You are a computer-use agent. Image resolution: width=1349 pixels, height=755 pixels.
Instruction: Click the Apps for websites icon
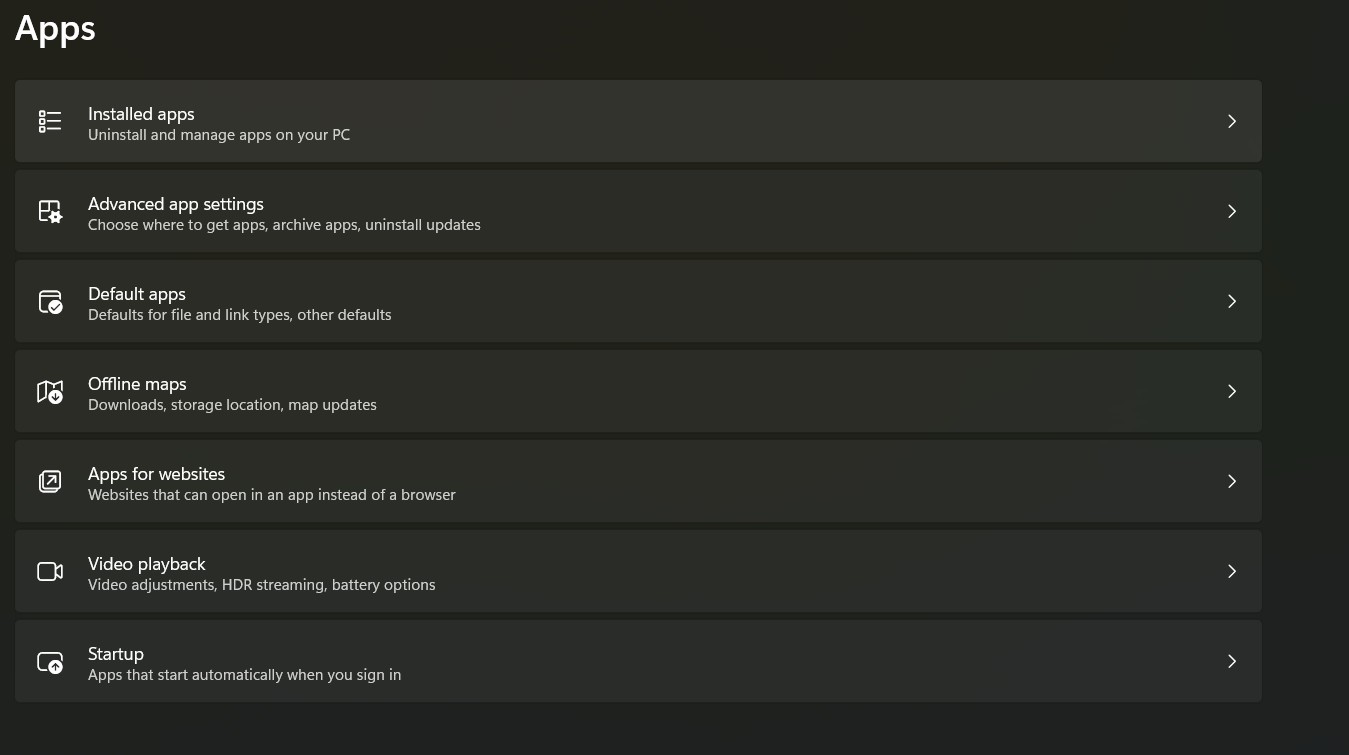click(50, 481)
